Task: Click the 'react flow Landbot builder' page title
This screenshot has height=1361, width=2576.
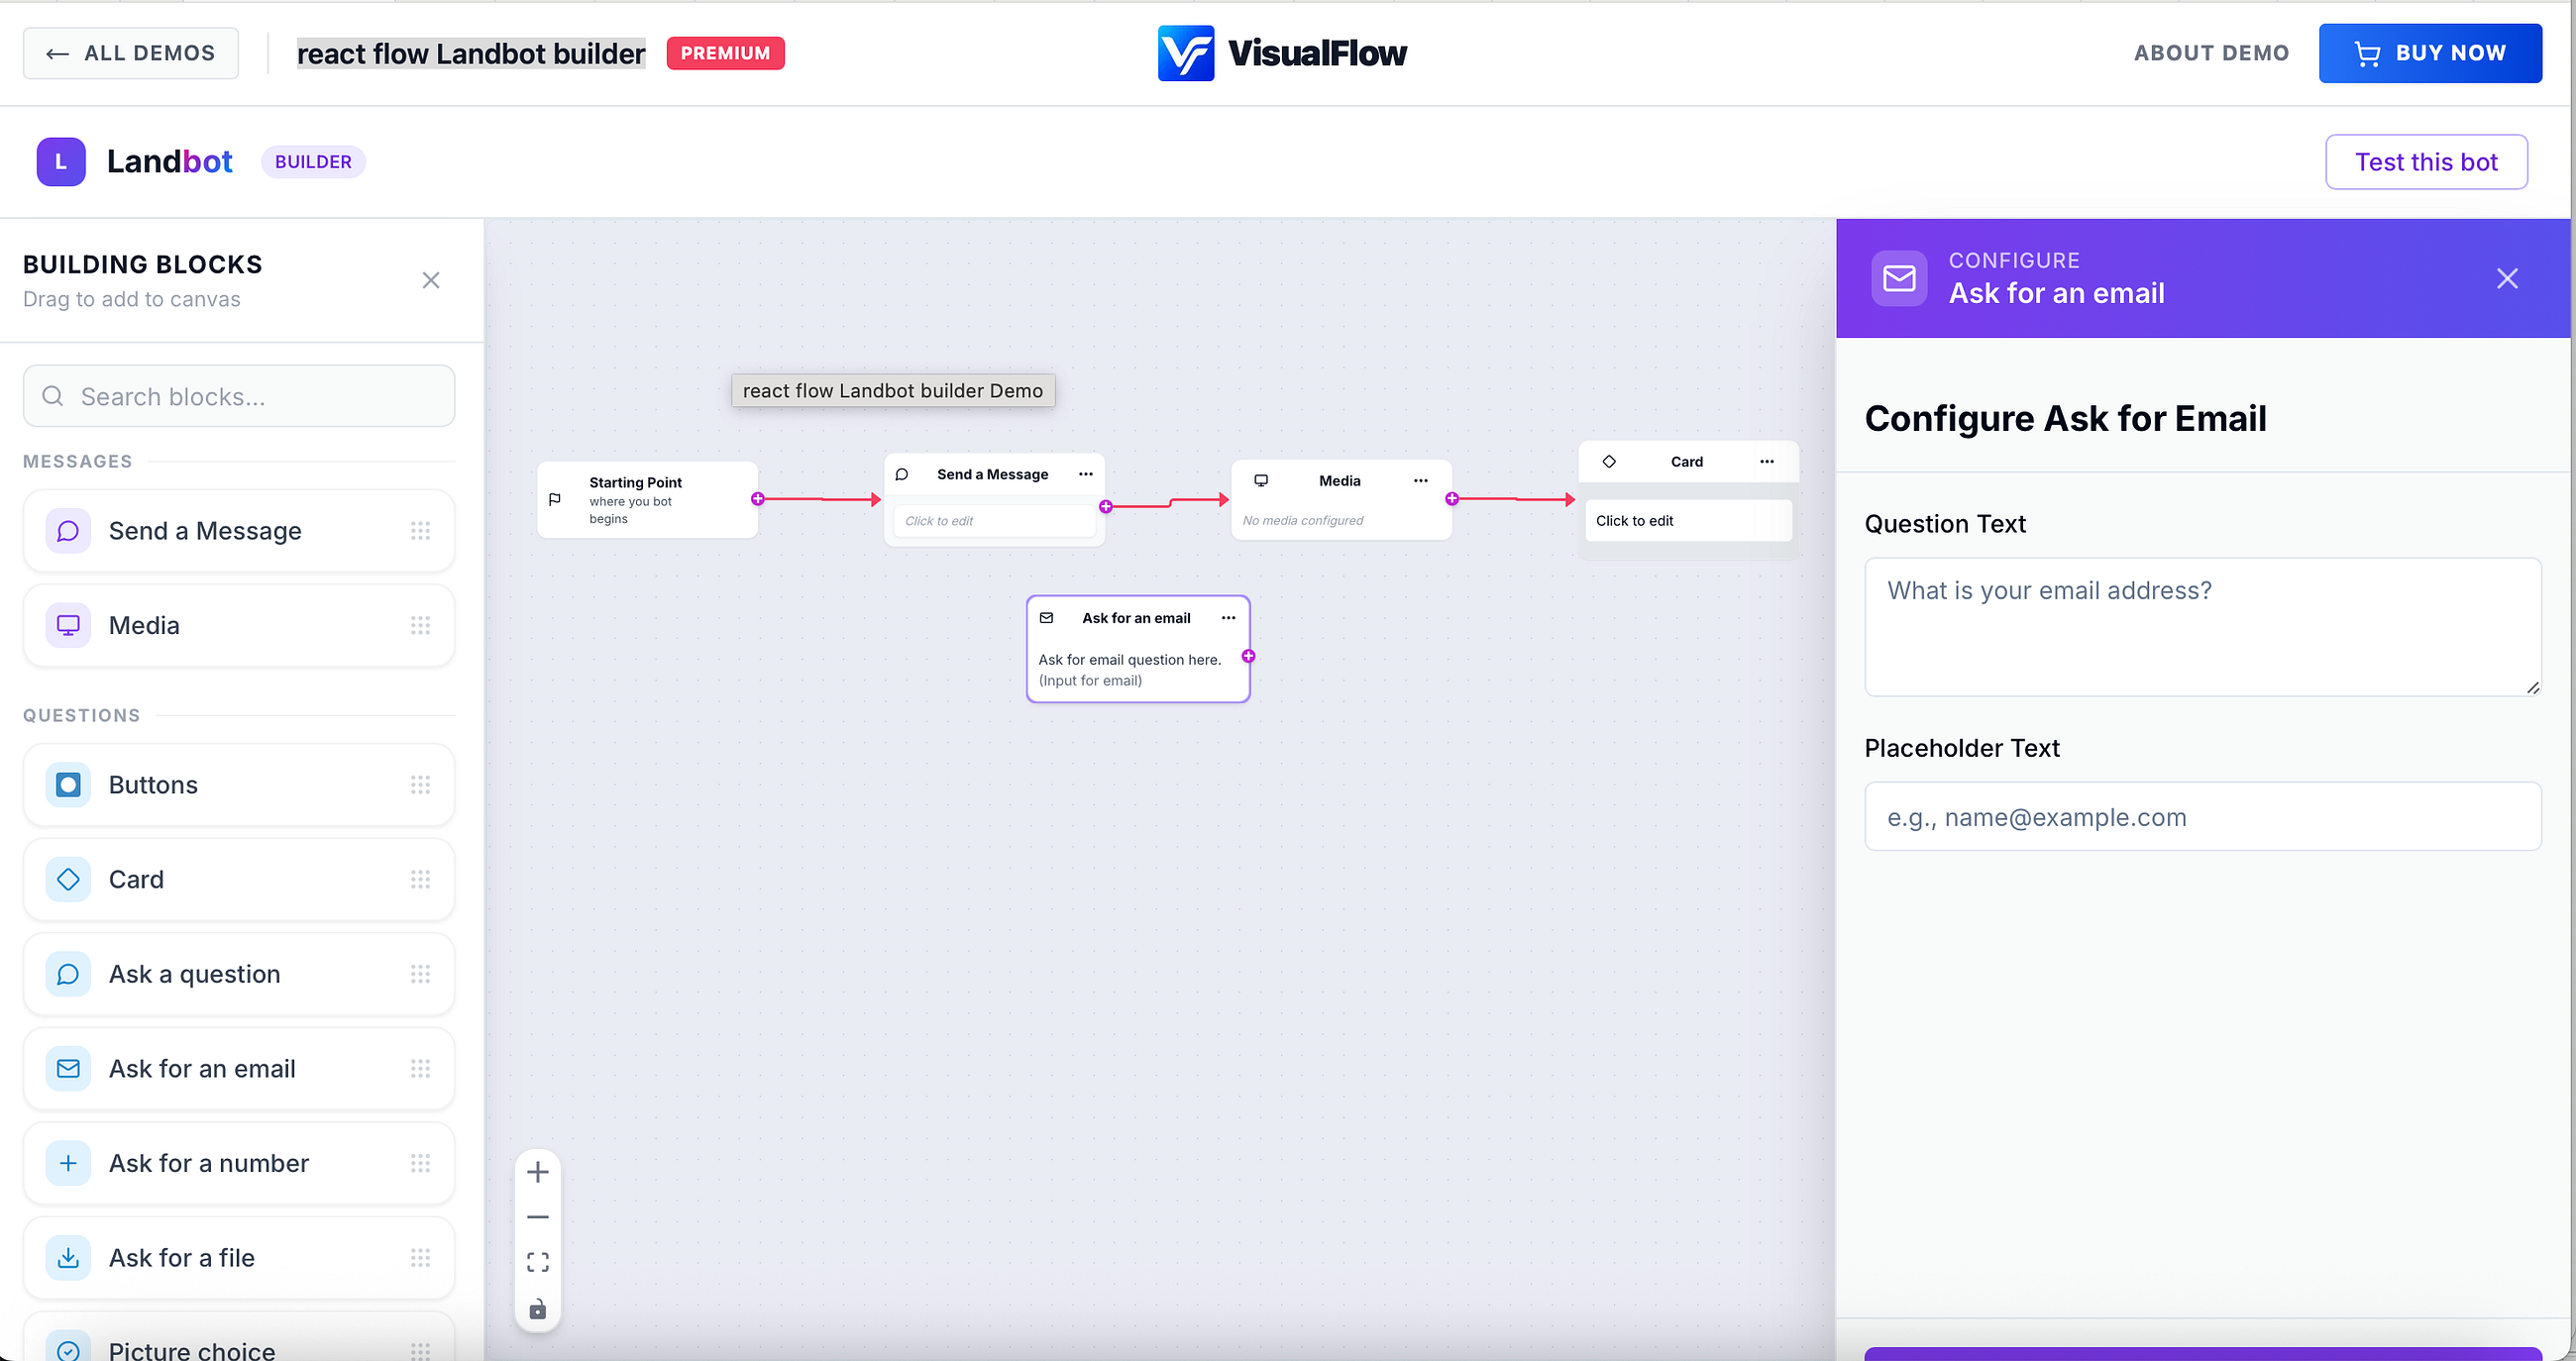Action: click(471, 53)
